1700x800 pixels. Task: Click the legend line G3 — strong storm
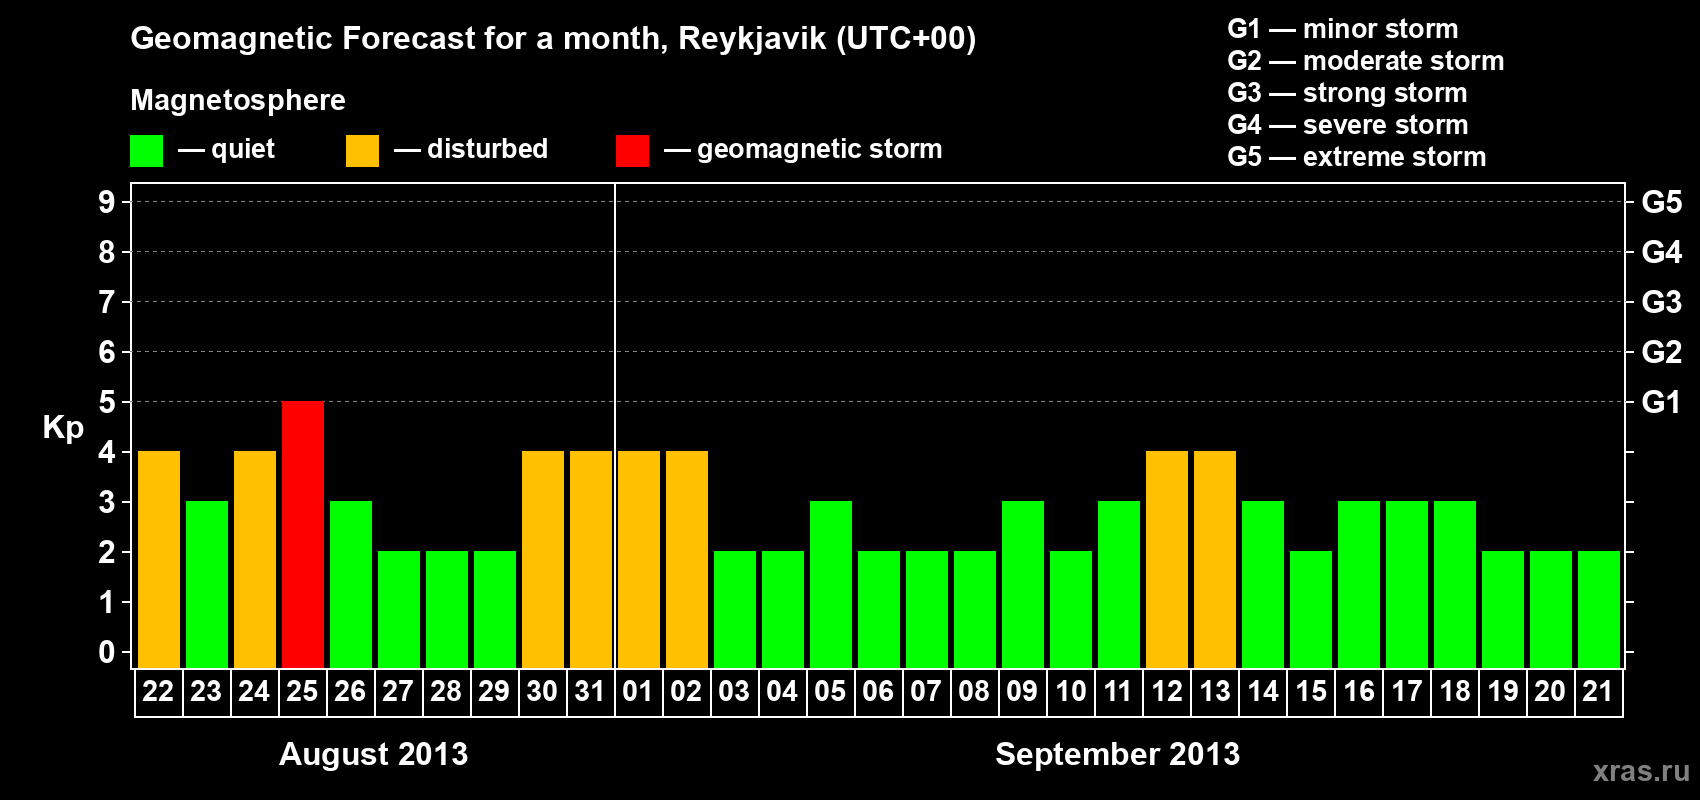(x=1348, y=93)
